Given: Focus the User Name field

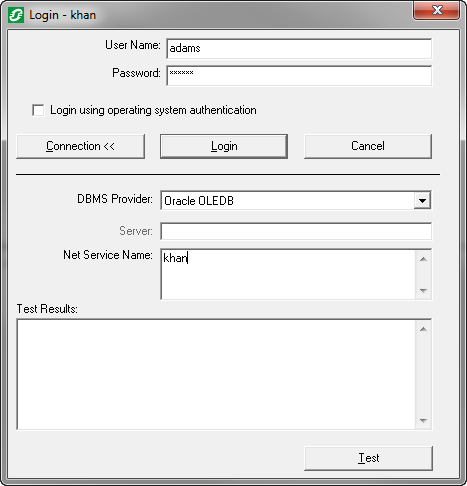Looking at the screenshot, I should tap(299, 49).
